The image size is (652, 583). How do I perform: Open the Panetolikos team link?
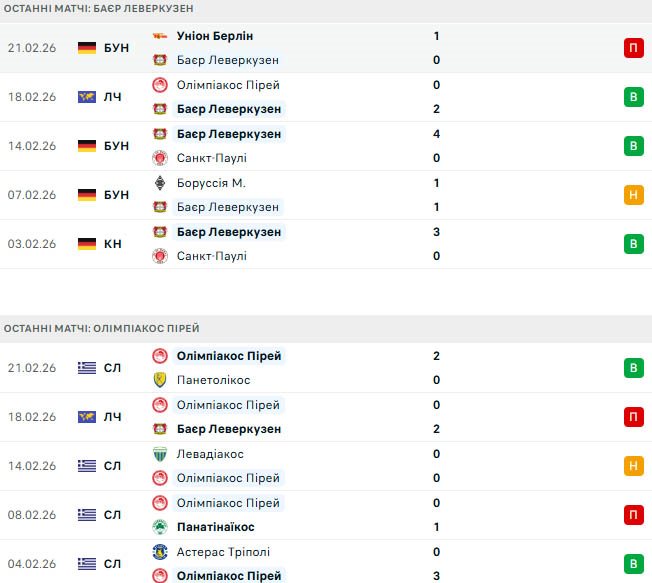pyautogui.click(x=214, y=380)
